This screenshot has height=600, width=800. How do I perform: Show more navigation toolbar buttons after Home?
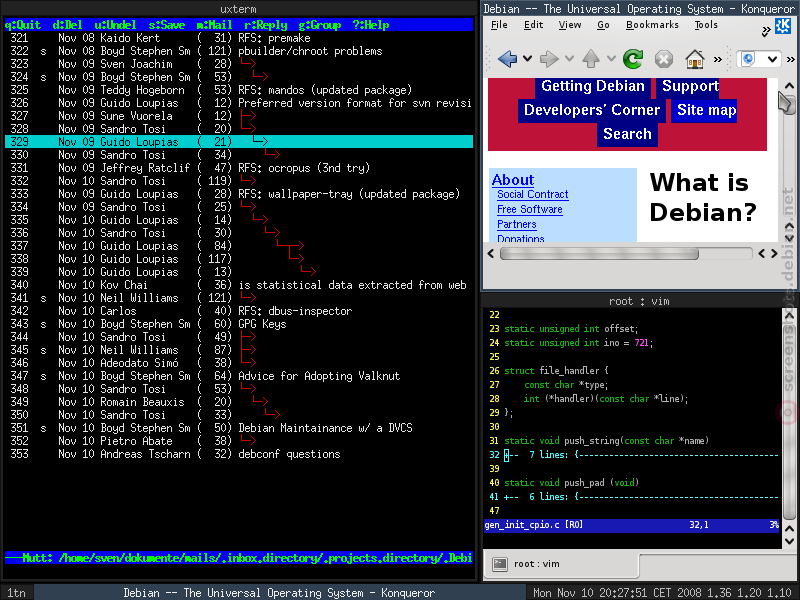pyautogui.click(x=718, y=59)
